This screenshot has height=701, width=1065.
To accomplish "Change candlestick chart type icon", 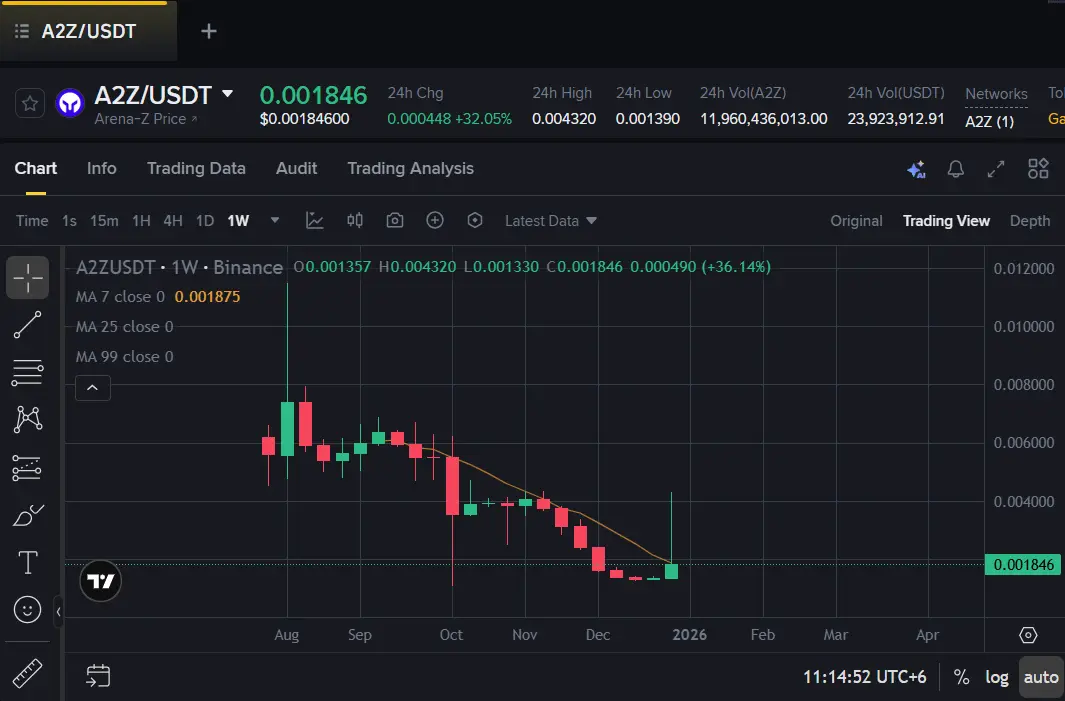I will [x=355, y=220].
